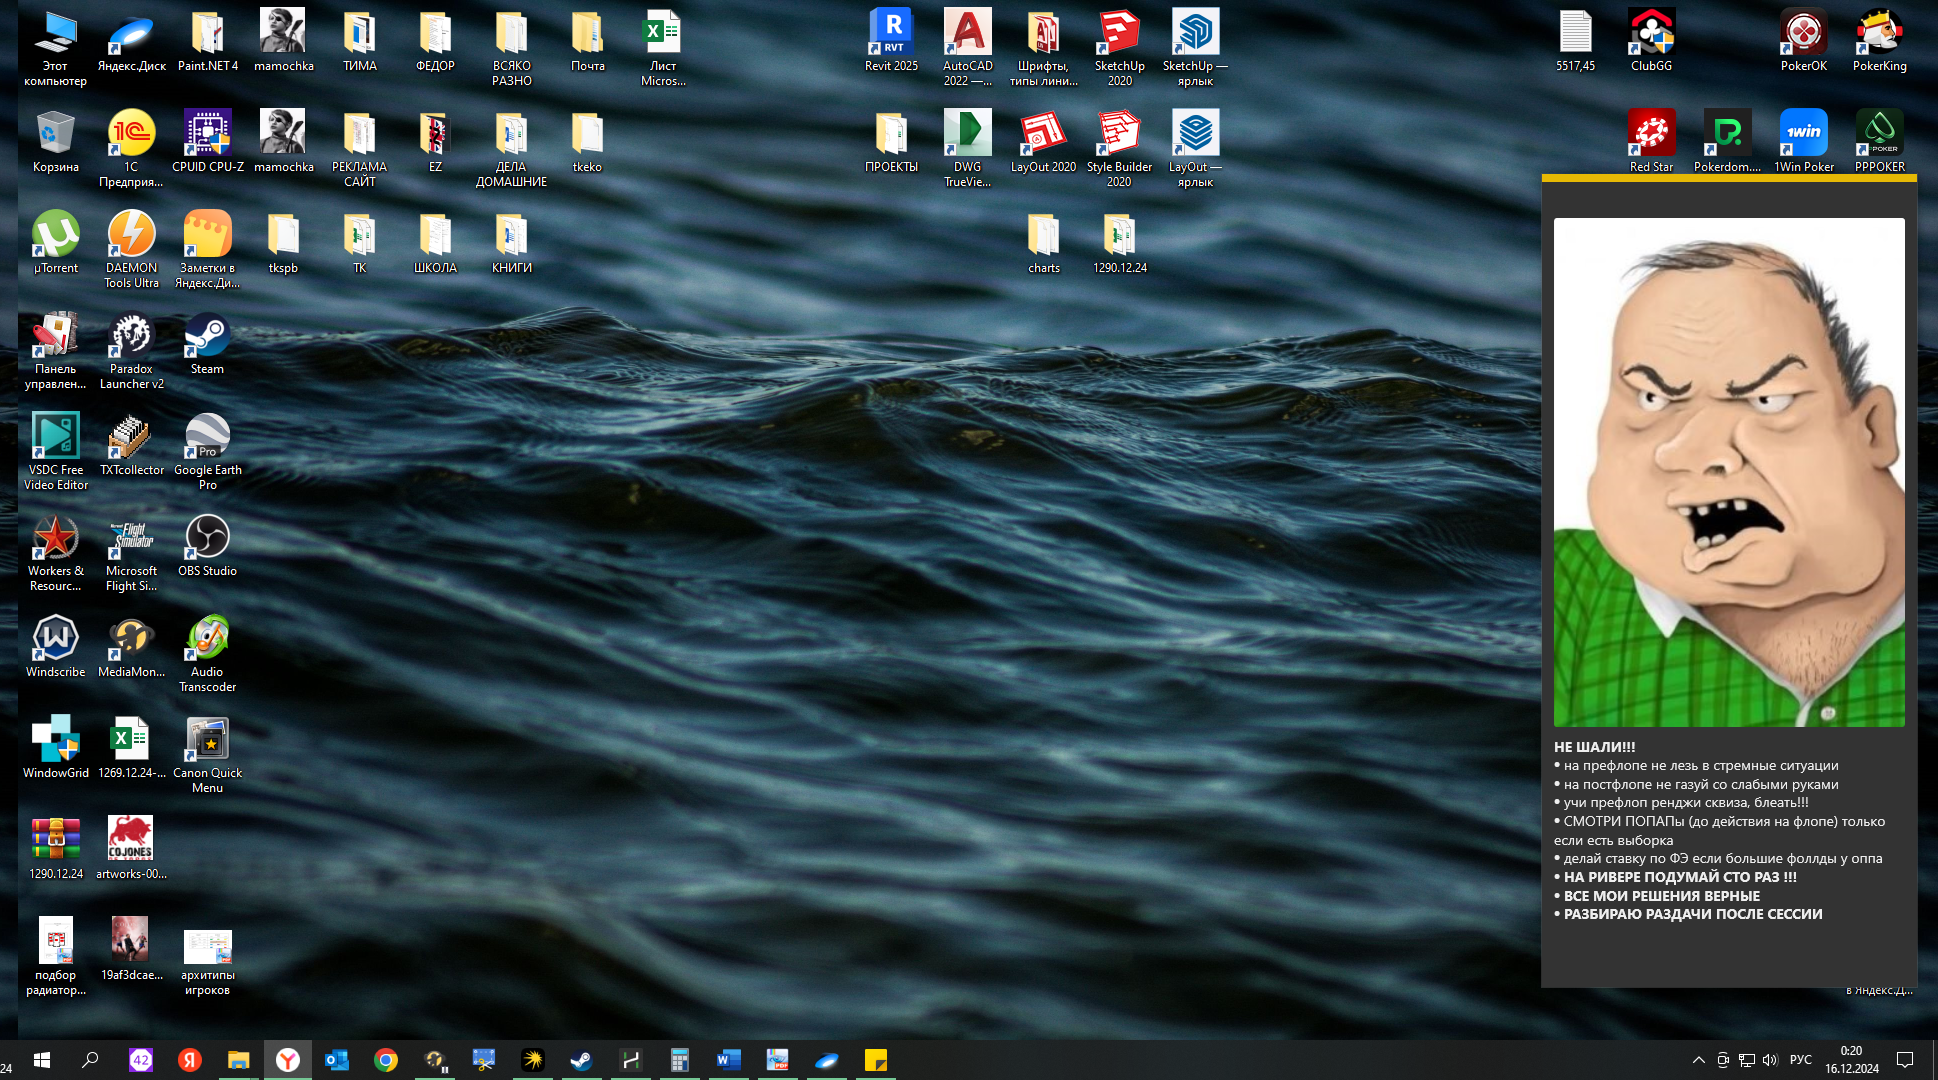Launch the 1Win Poker shortcut
Viewport: 1938px width, 1080px height.
point(1803,142)
